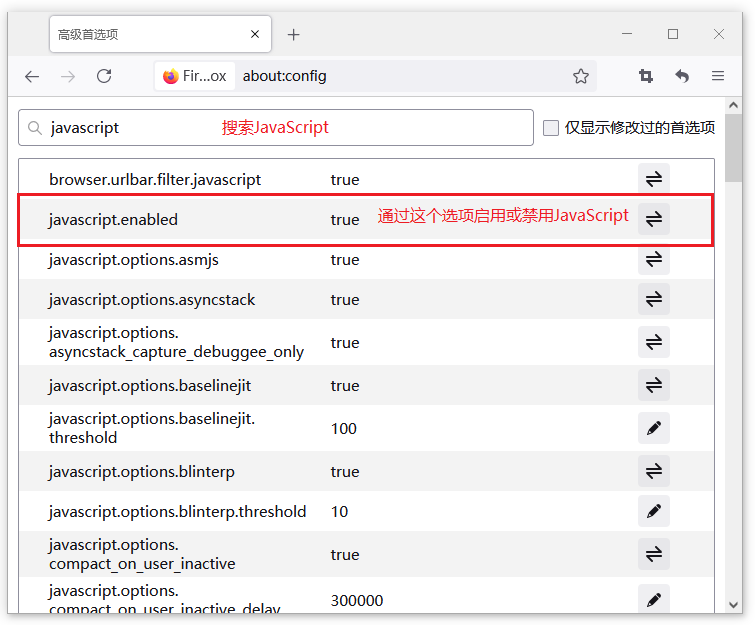Toggle the javascript.options.asyncstack preference
The height and width of the screenshot is (625, 755).
click(653, 299)
